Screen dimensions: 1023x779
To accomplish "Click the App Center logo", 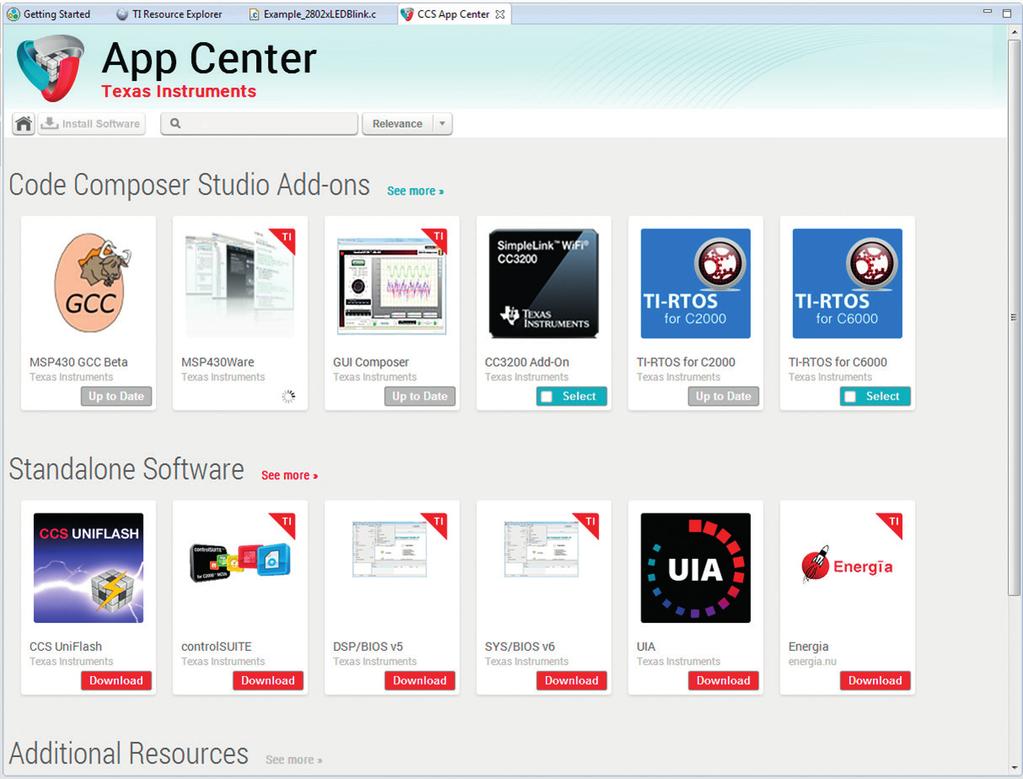I will click(x=50, y=68).
